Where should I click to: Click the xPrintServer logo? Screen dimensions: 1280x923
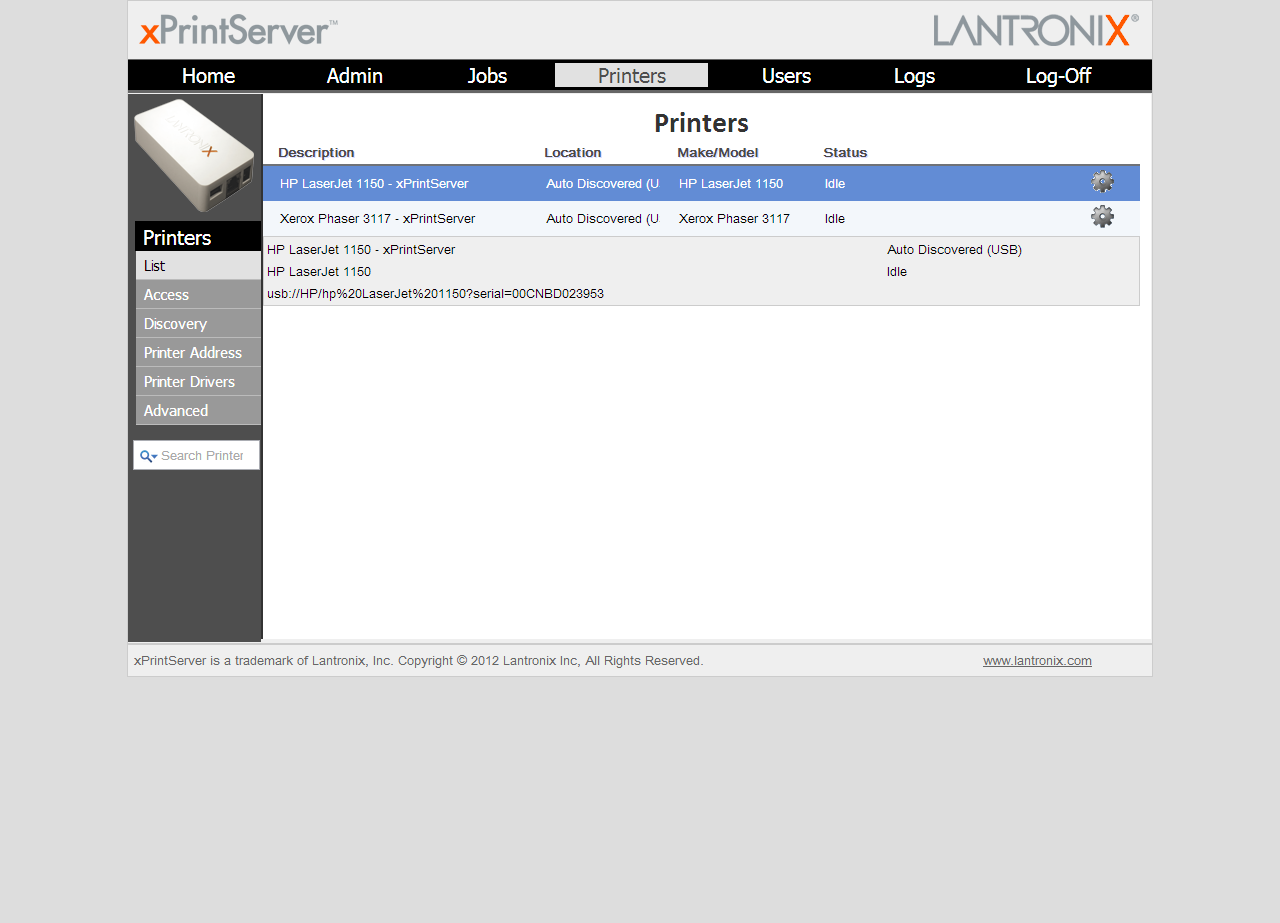238,30
